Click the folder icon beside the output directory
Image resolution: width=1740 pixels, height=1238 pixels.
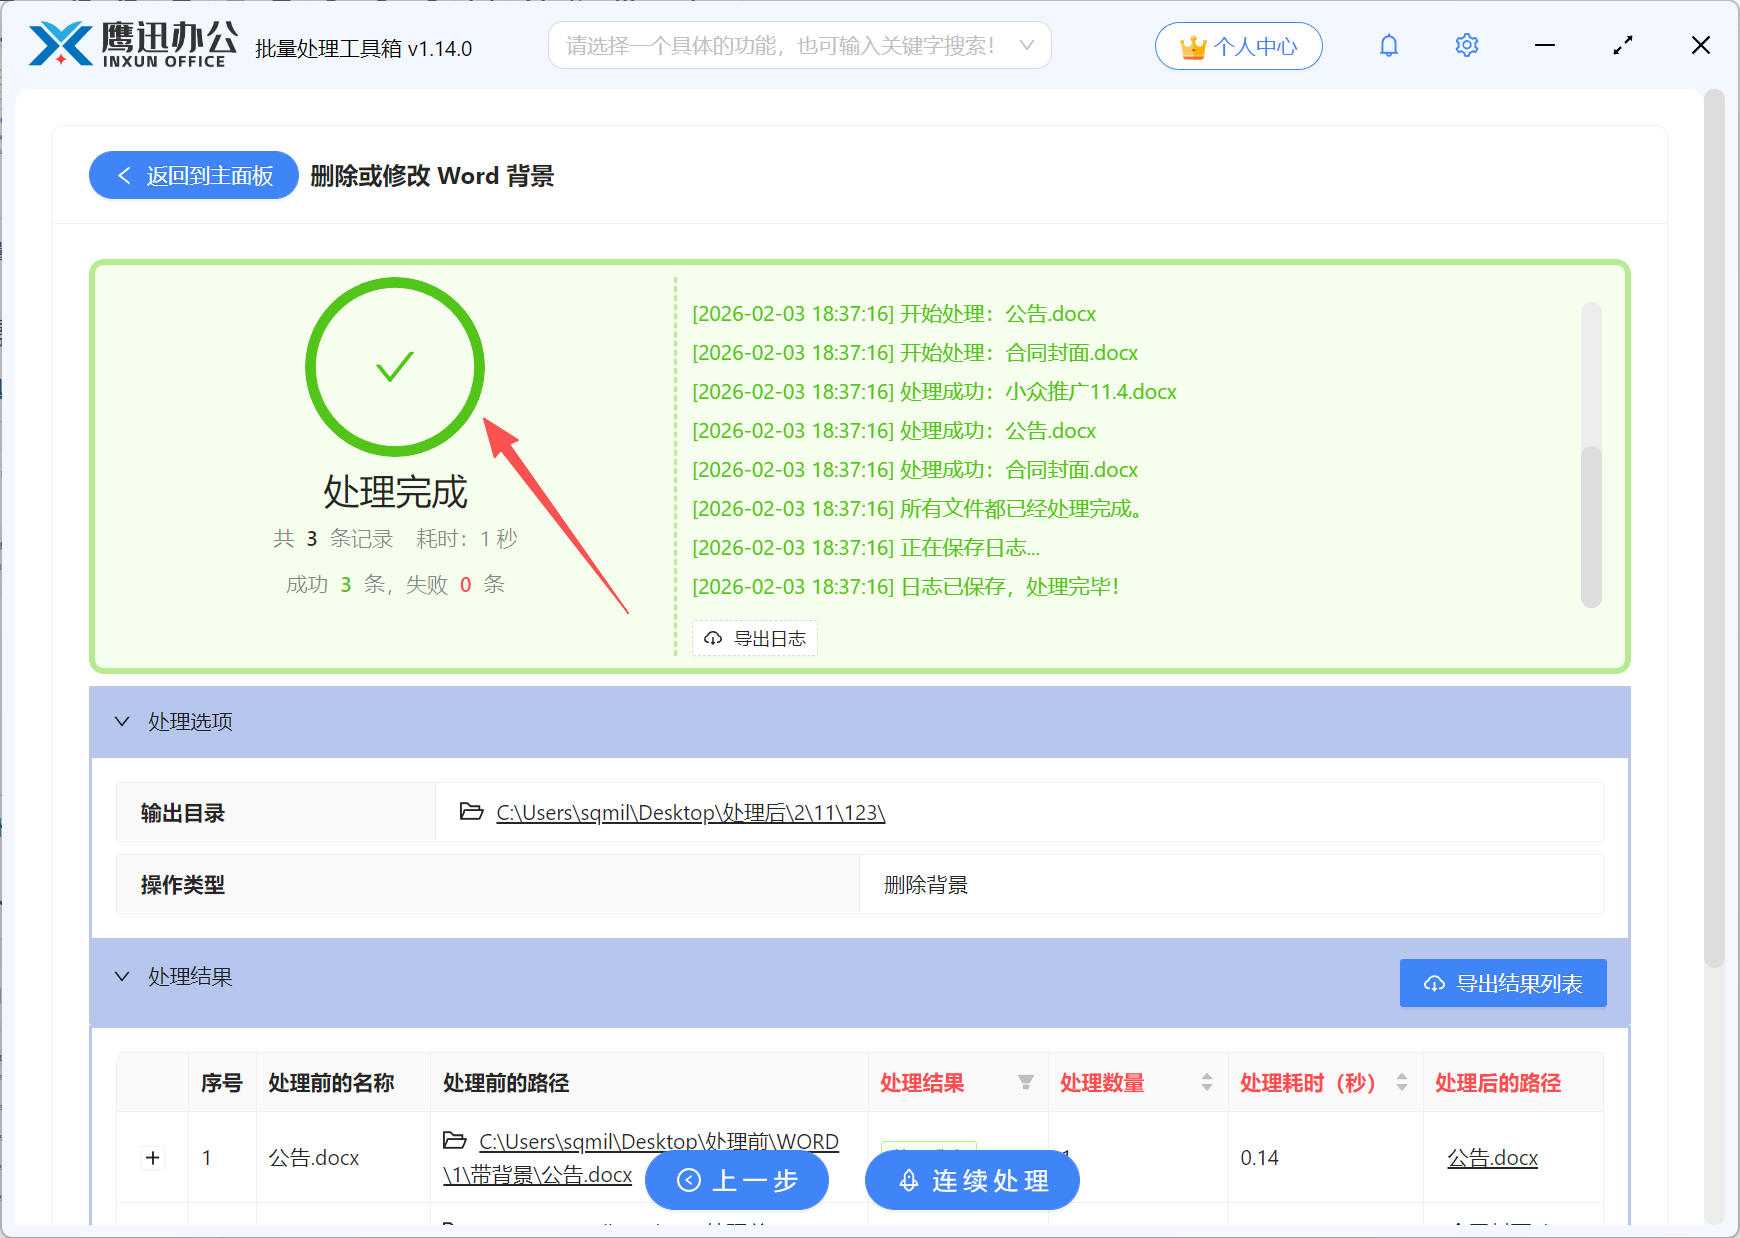tap(470, 812)
